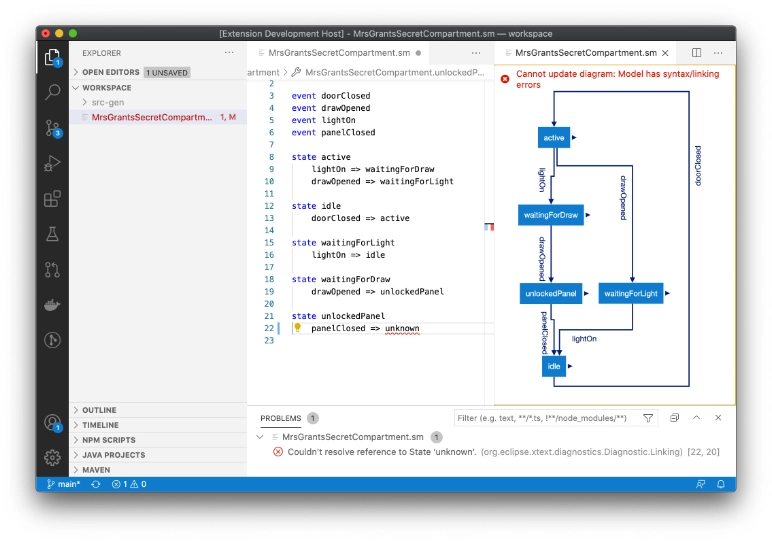Click the 'drawOpened => unlockedPanel' line 19 text

[378, 291]
